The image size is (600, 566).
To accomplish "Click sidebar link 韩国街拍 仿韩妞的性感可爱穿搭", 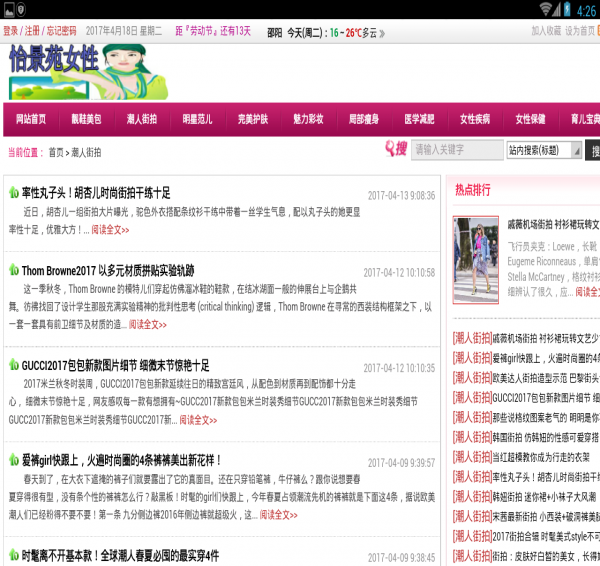I will pos(546,437).
